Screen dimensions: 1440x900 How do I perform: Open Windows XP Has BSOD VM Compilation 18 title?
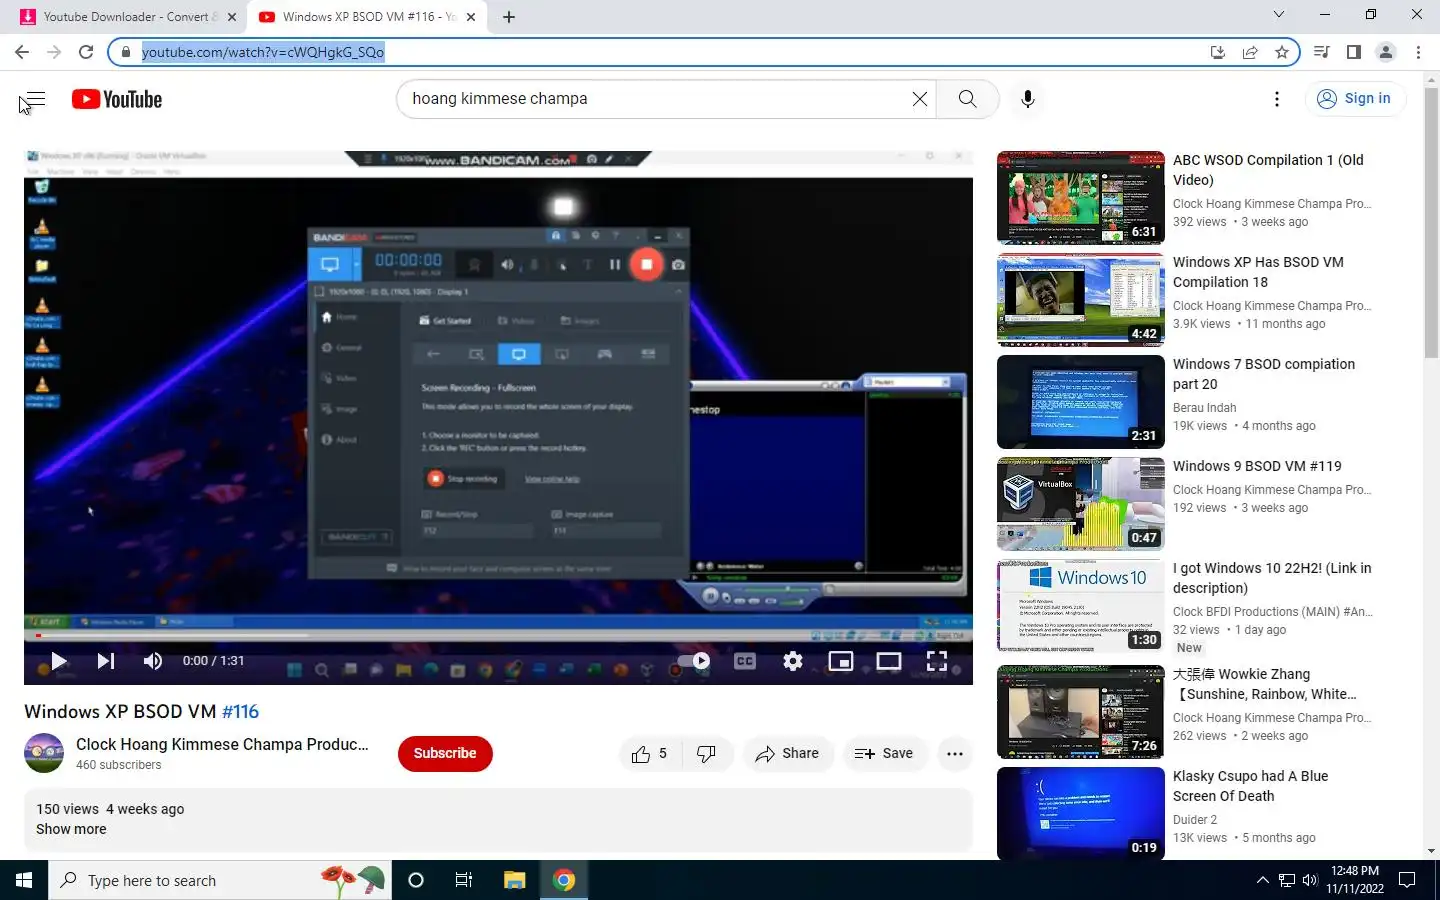pyautogui.click(x=1258, y=272)
